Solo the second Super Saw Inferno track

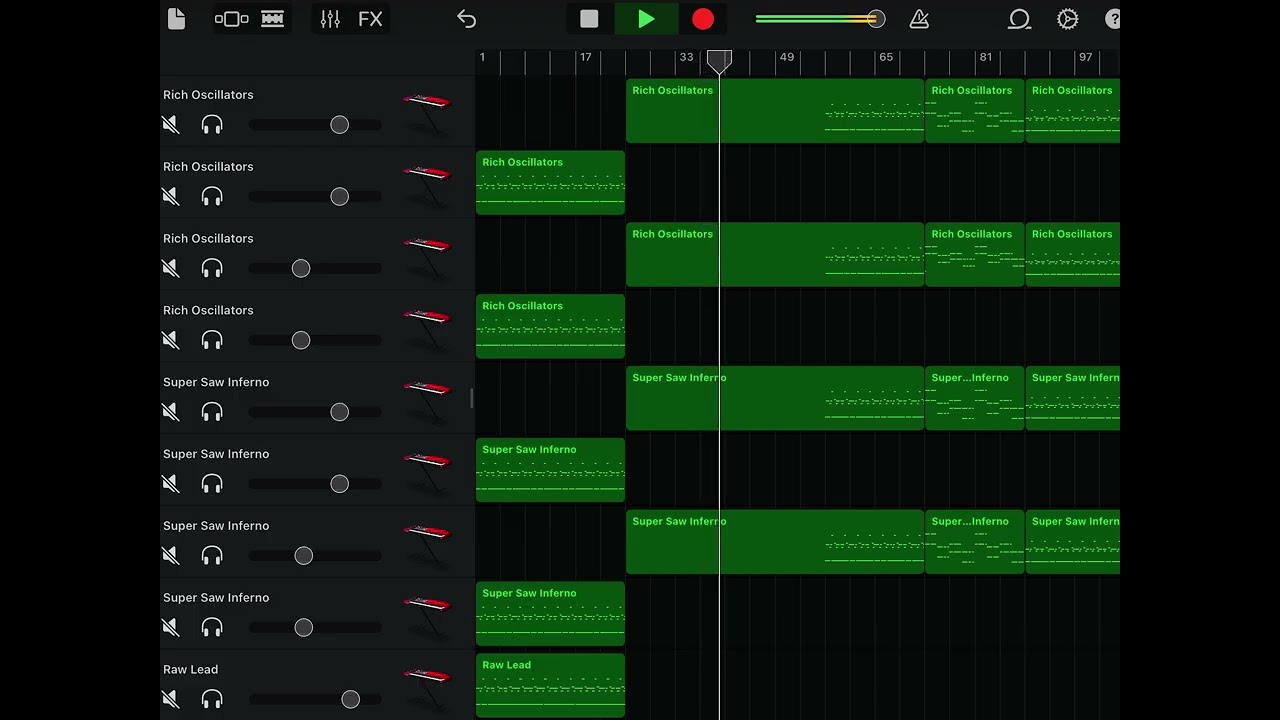coord(212,484)
